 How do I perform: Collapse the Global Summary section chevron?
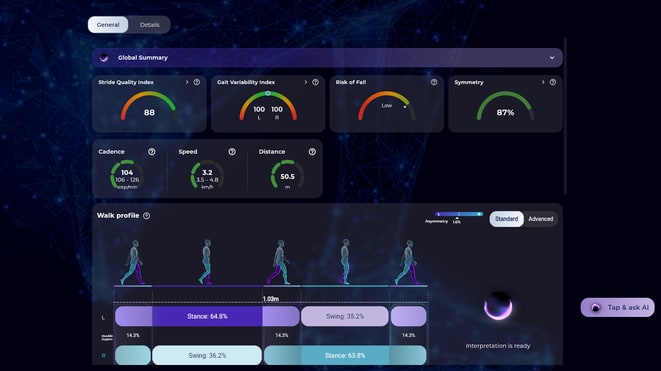552,58
